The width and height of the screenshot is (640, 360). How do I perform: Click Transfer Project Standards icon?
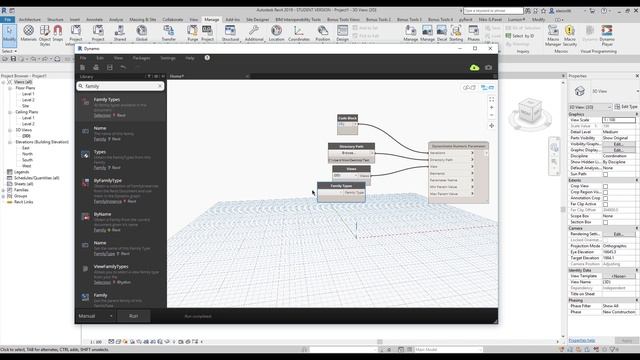coord(169,33)
